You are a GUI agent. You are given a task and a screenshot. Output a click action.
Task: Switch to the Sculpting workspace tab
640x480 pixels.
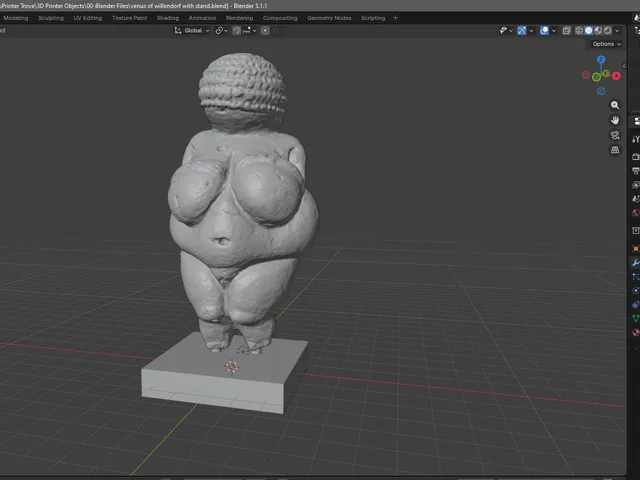click(x=51, y=18)
